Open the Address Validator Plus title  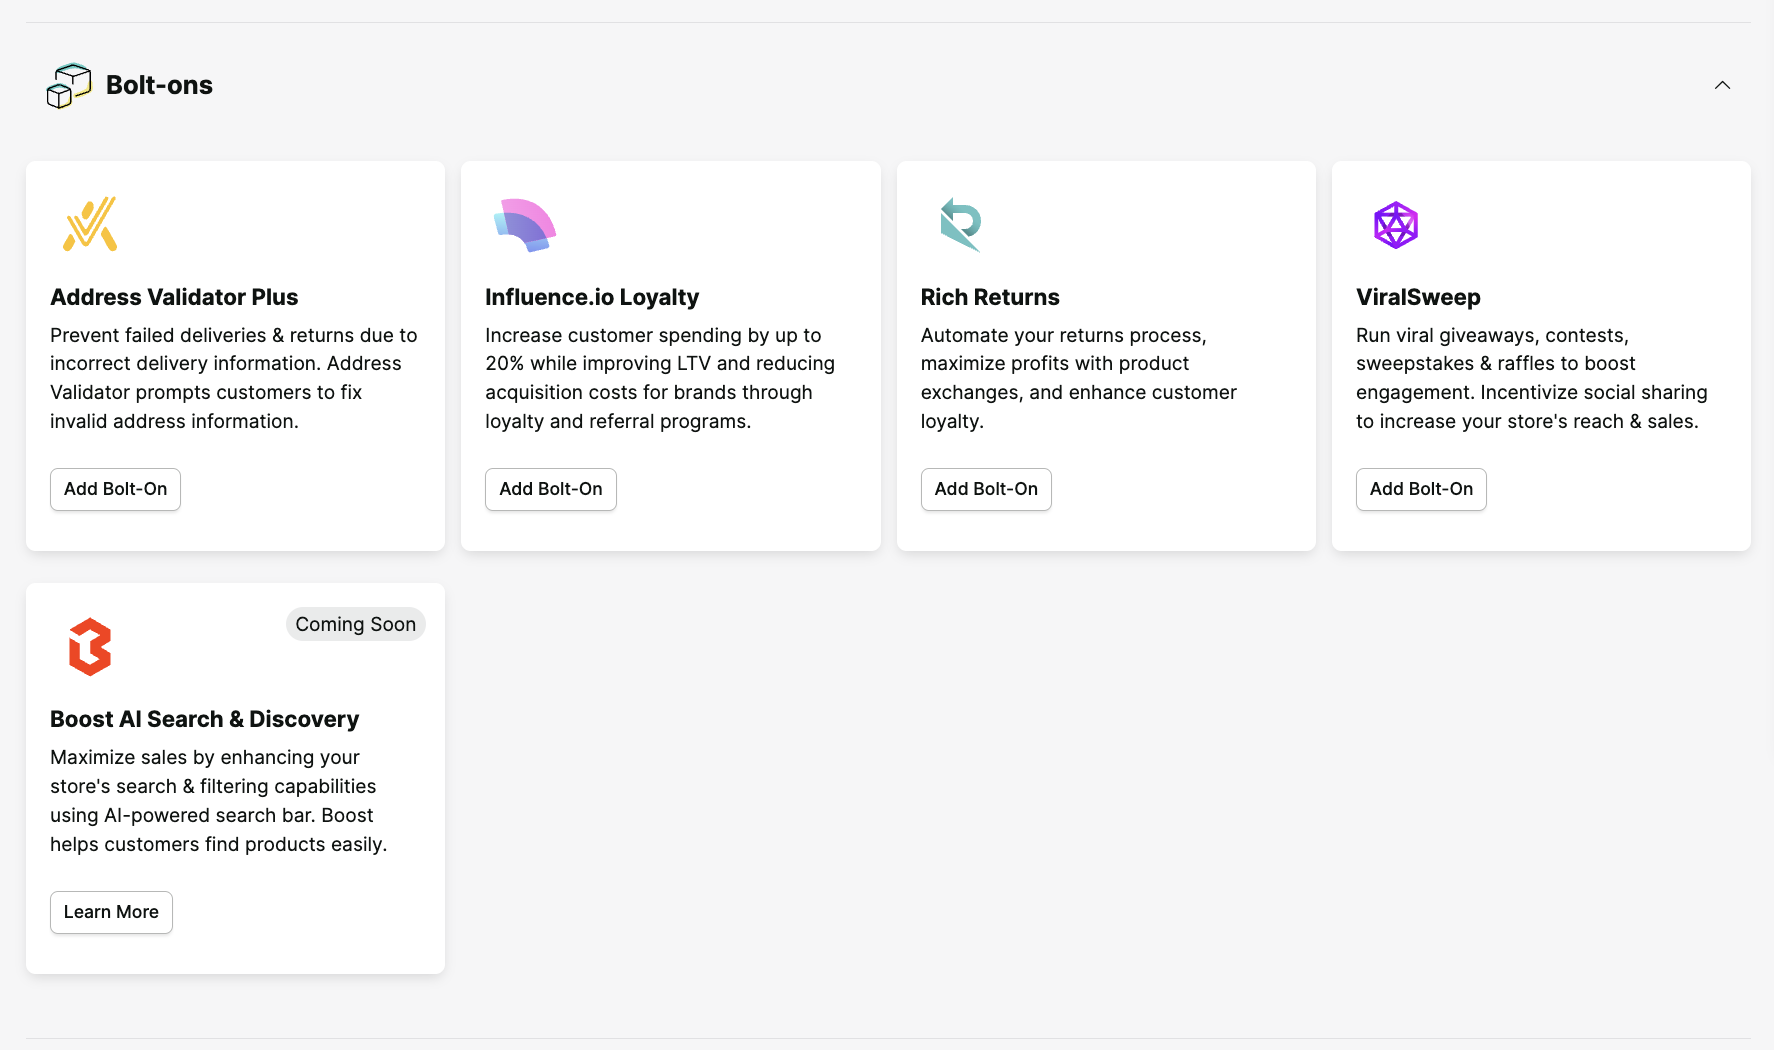click(x=174, y=297)
